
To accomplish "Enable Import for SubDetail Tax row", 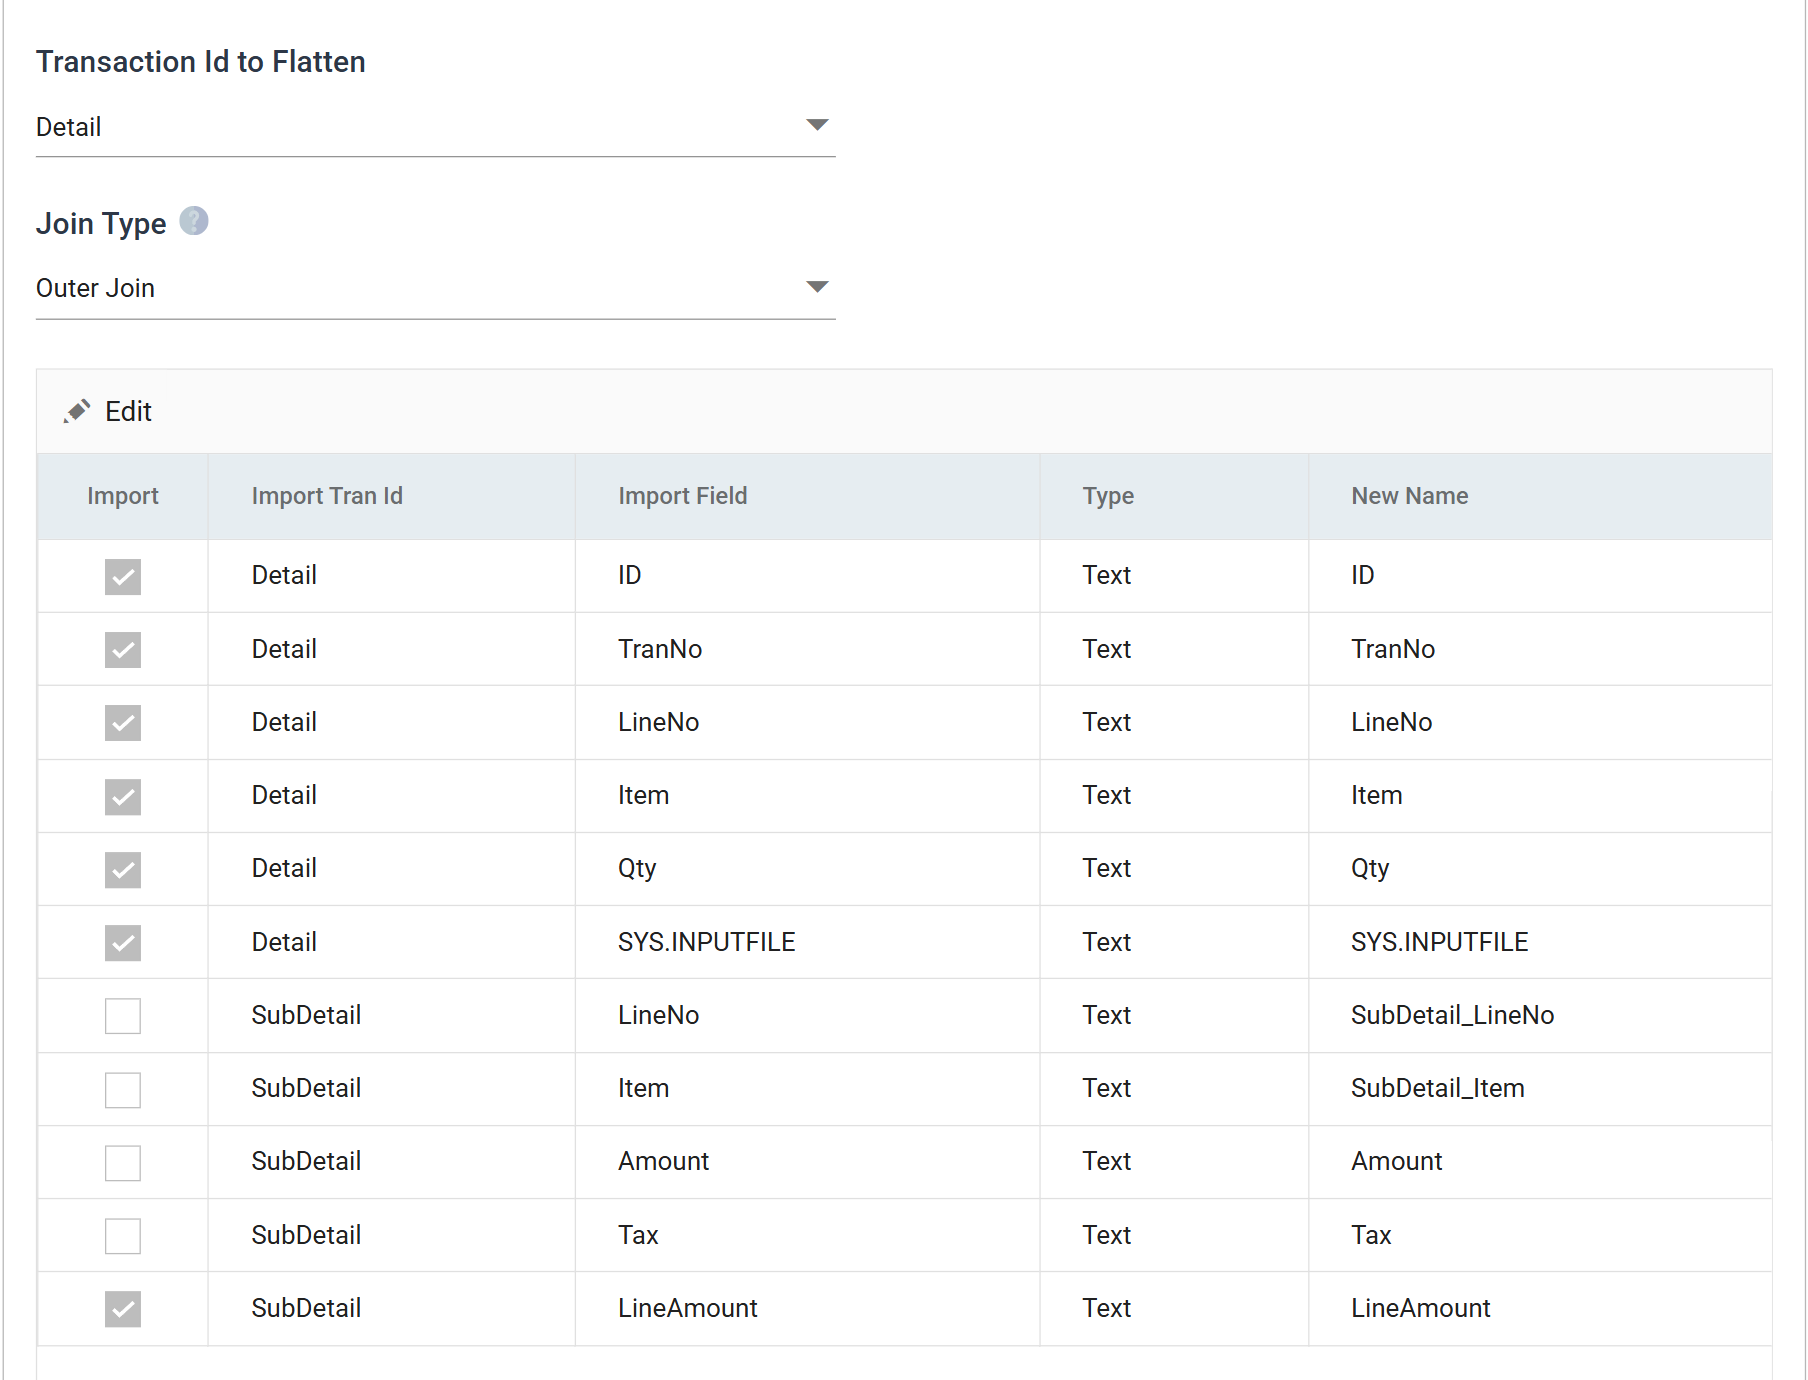I will (123, 1236).
